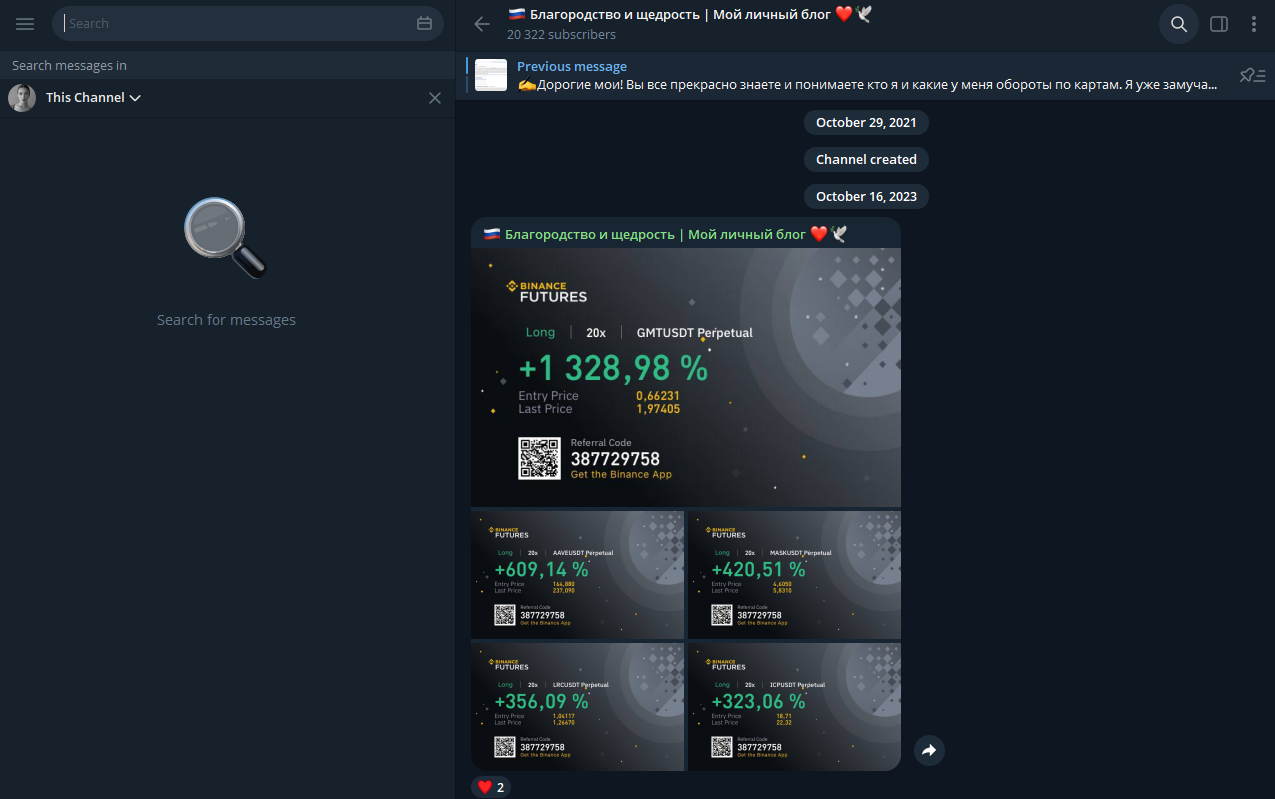The width and height of the screenshot is (1275, 799).
Task: Open the AAVEUSDT +609,14% thumbnail
Action: tap(577, 575)
